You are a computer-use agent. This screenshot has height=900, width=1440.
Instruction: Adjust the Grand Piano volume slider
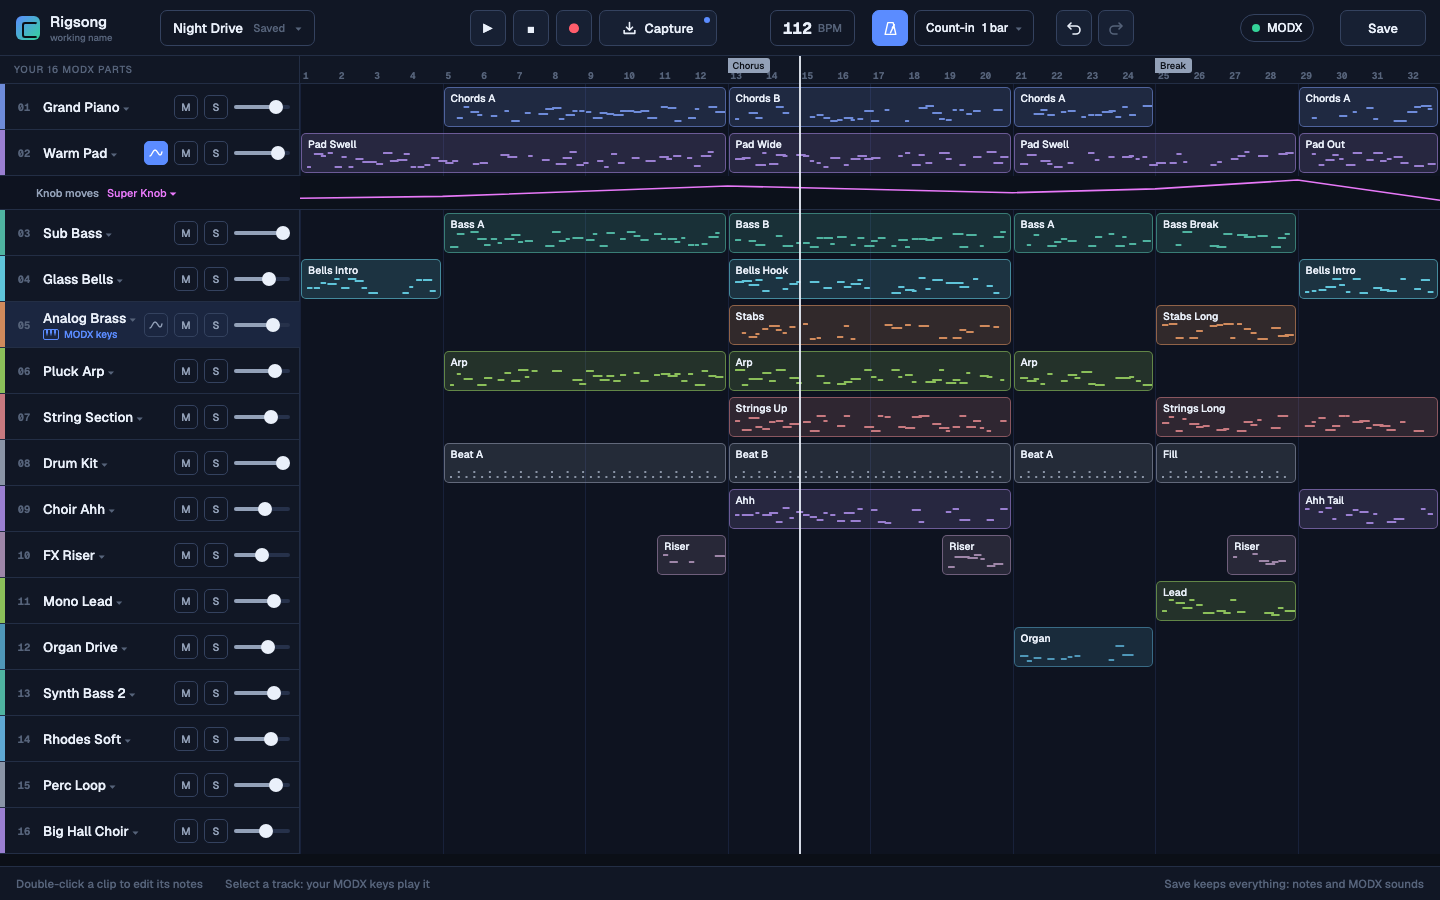(262, 107)
